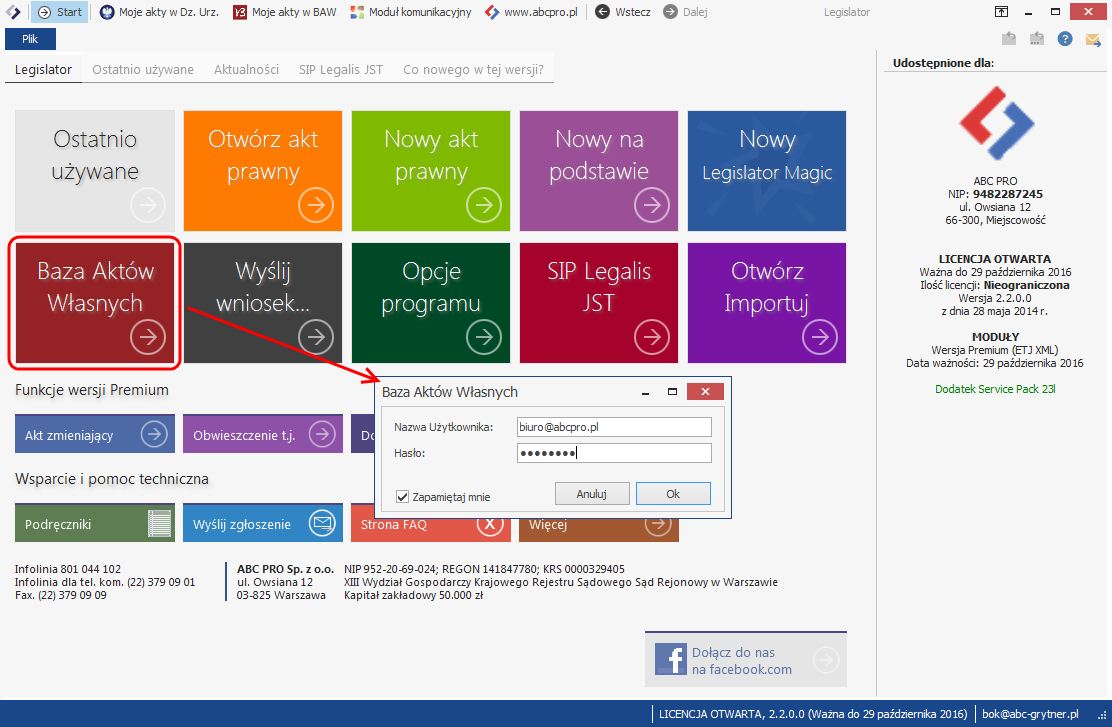This screenshot has height=727, width=1112.
Task: Click arrow icon on Obwieszczenie t.j. button
Action: (322, 433)
